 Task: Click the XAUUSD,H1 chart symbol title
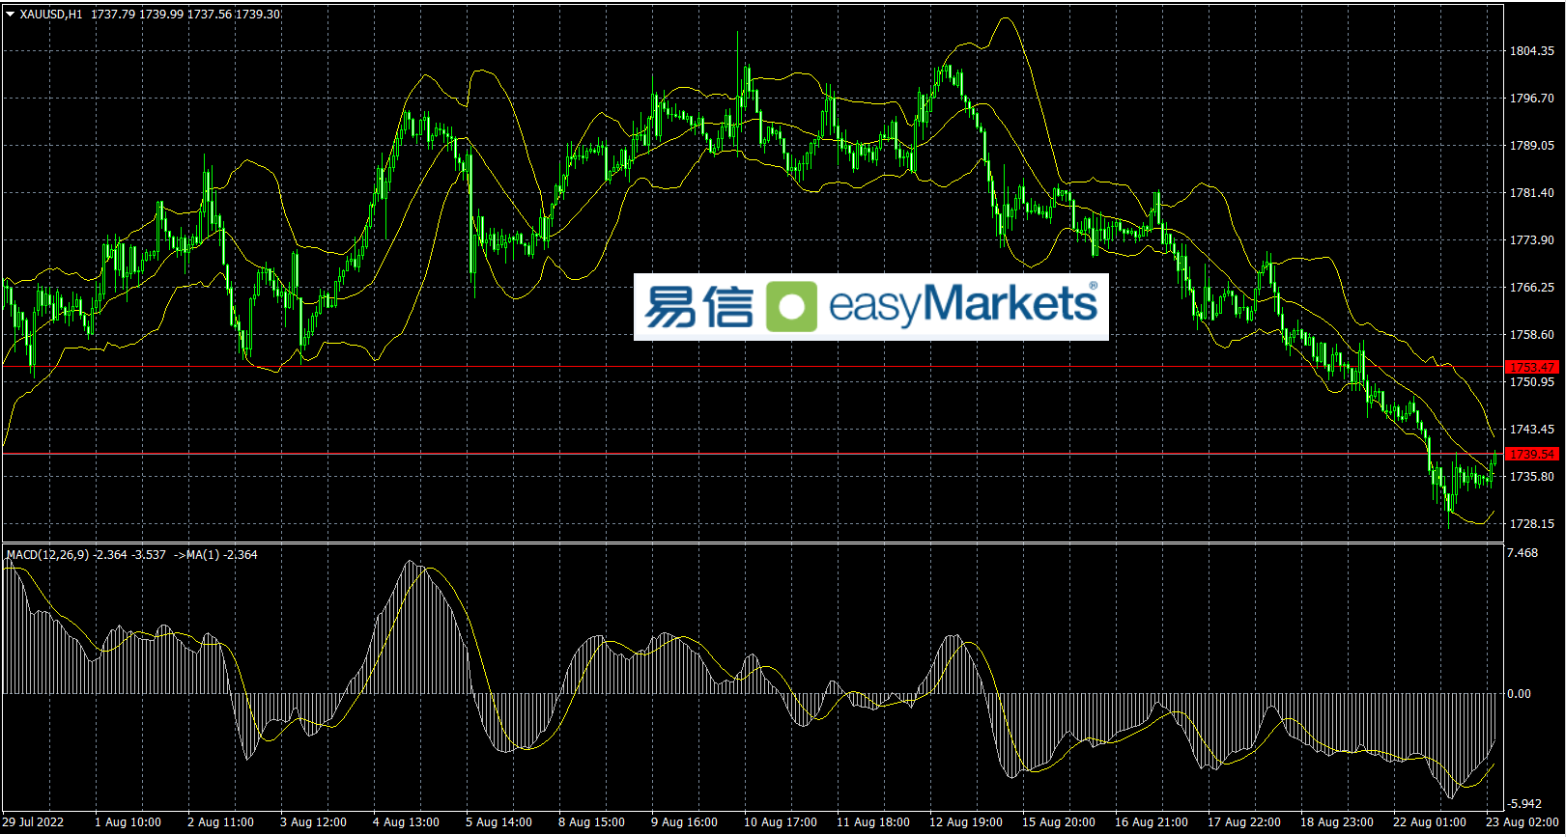[x=51, y=13]
